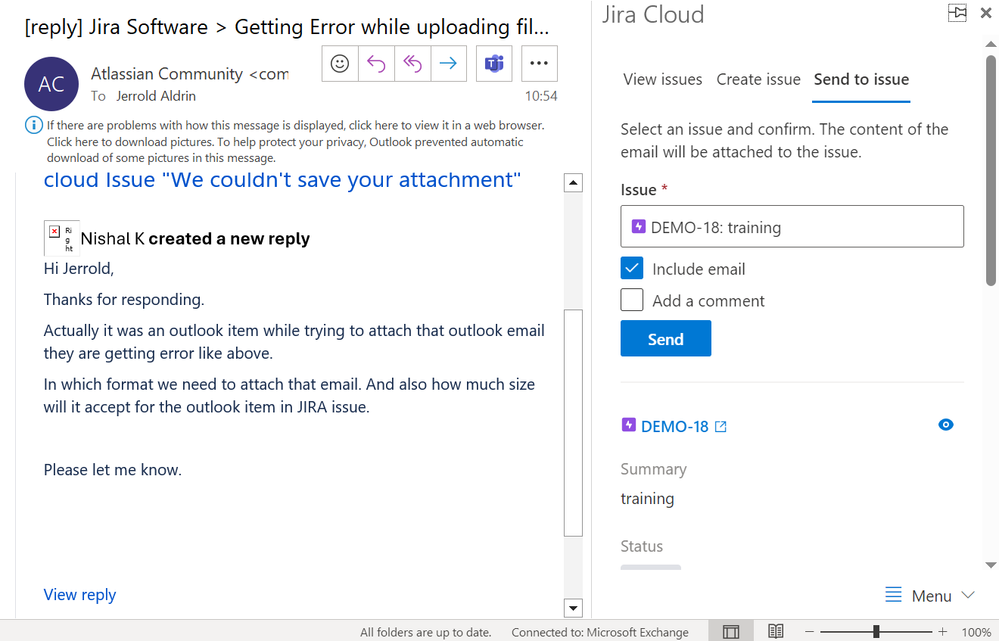
Task: Forward the email message
Action: 449,64
